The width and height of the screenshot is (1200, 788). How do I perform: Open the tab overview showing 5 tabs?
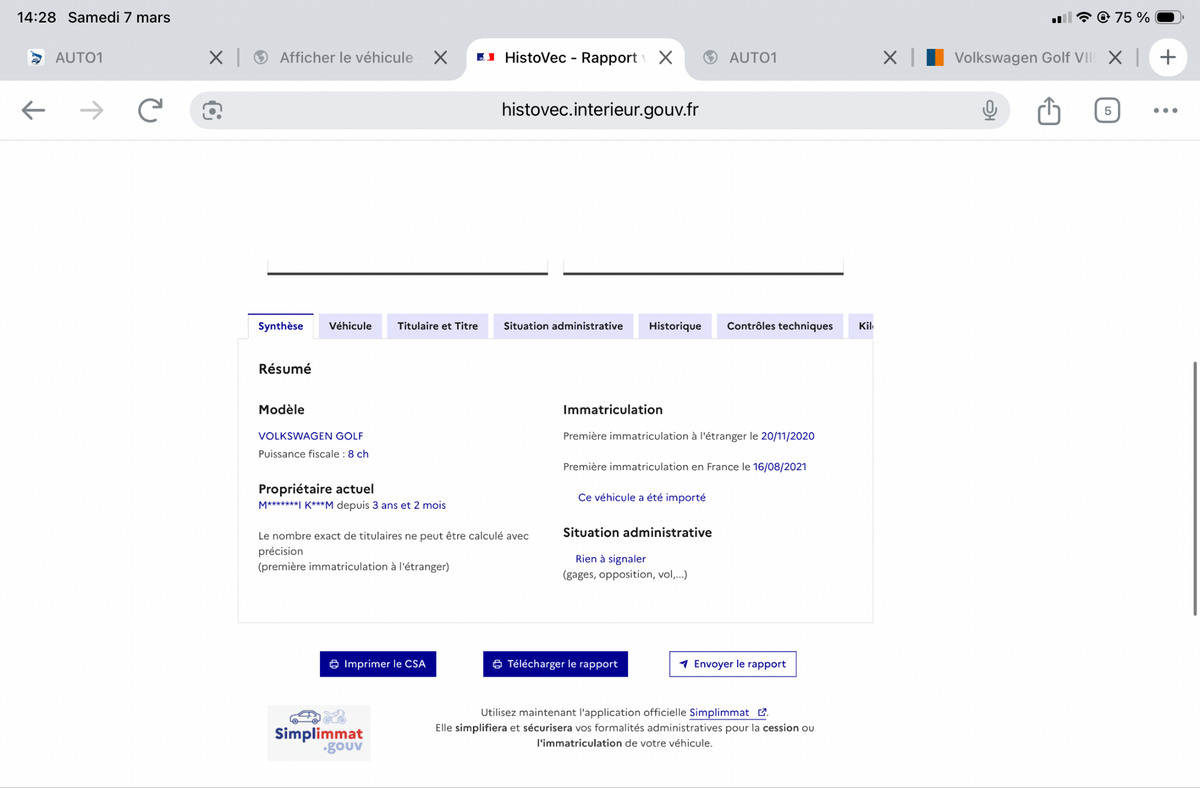(x=1106, y=111)
